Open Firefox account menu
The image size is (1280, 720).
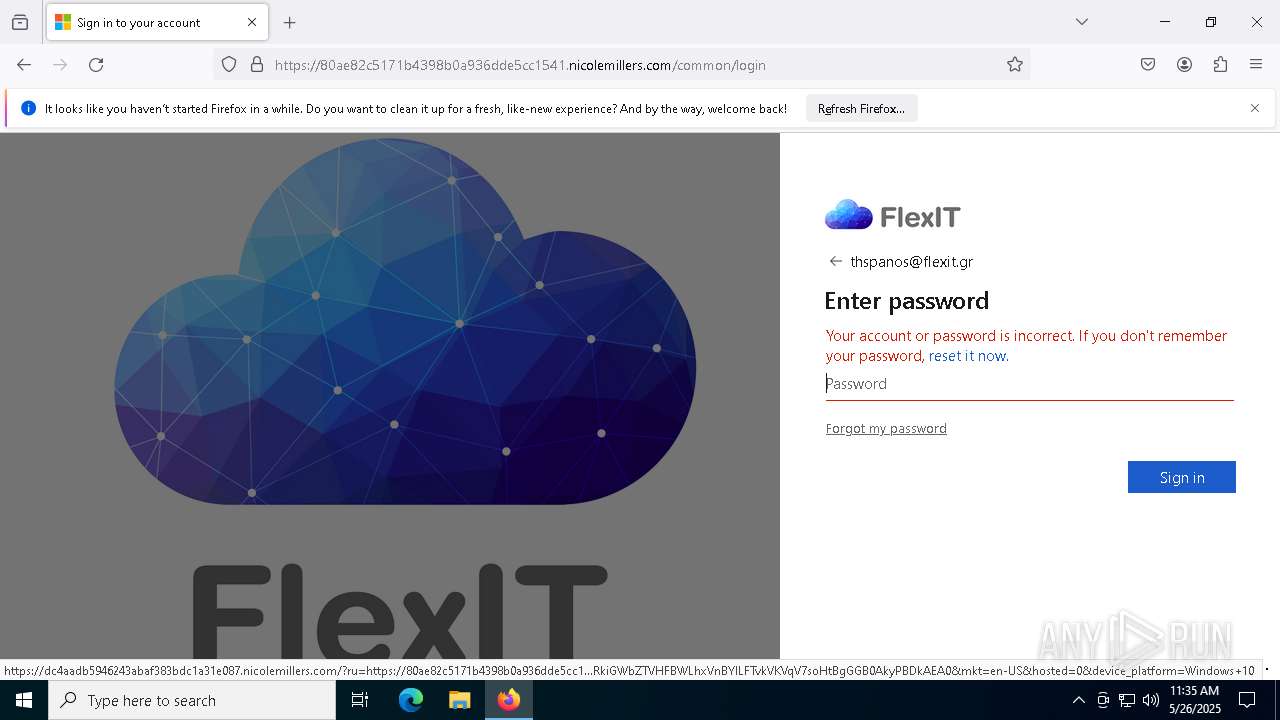pyautogui.click(x=1184, y=65)
